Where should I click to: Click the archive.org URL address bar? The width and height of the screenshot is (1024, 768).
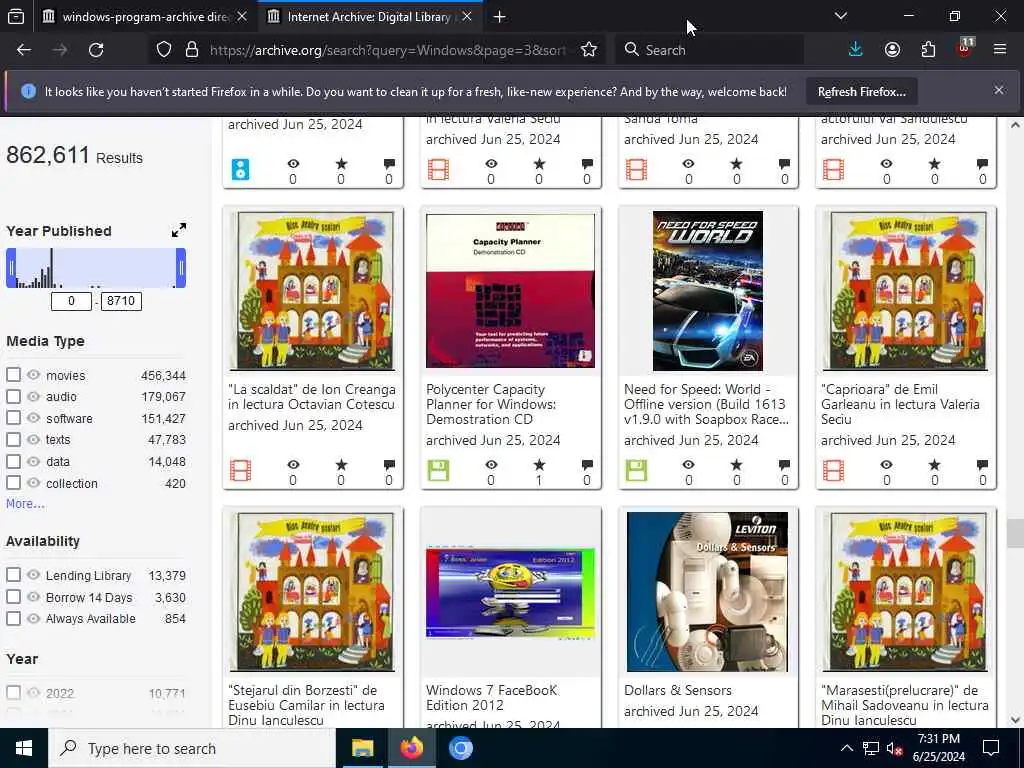[389, 50]
